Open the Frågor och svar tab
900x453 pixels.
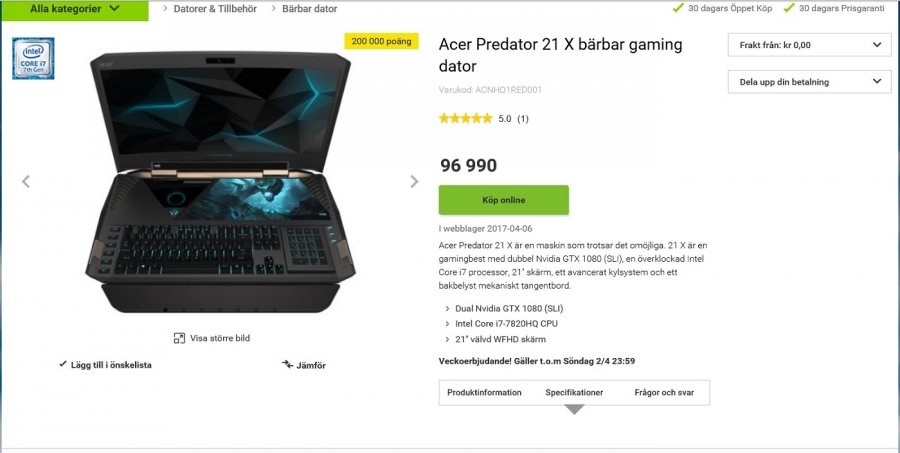click(x=666, y=392)
